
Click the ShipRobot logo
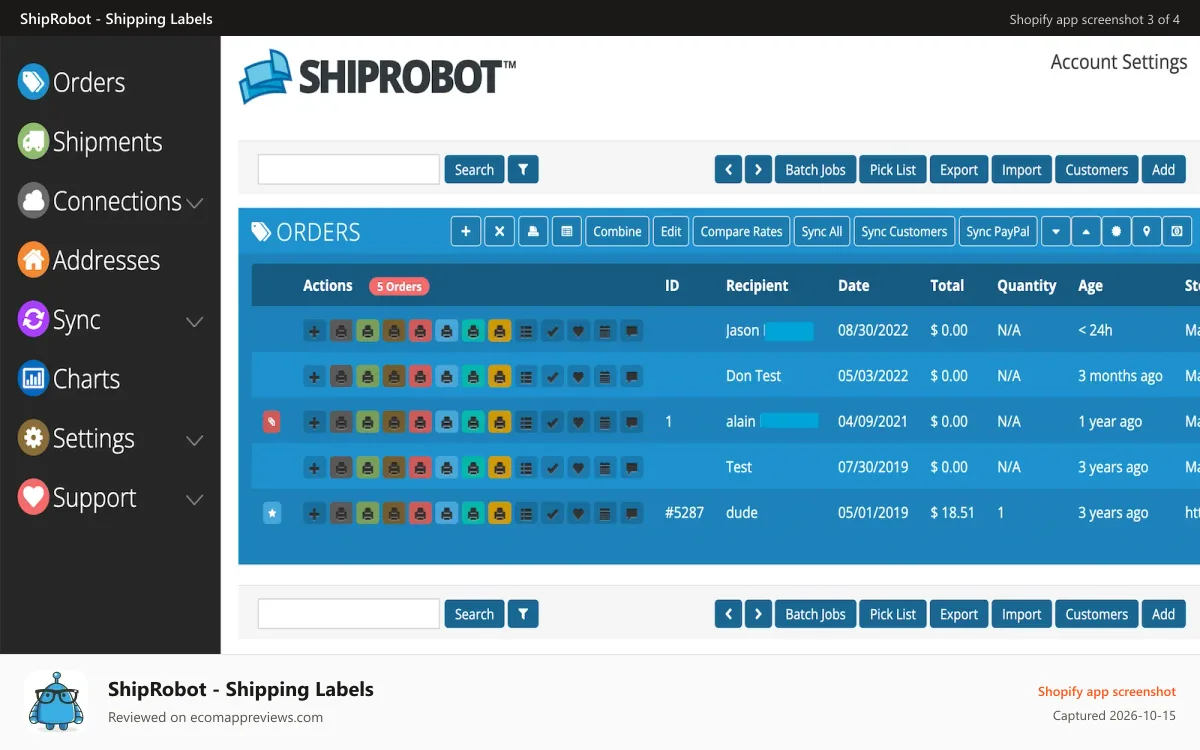(377, 77)
